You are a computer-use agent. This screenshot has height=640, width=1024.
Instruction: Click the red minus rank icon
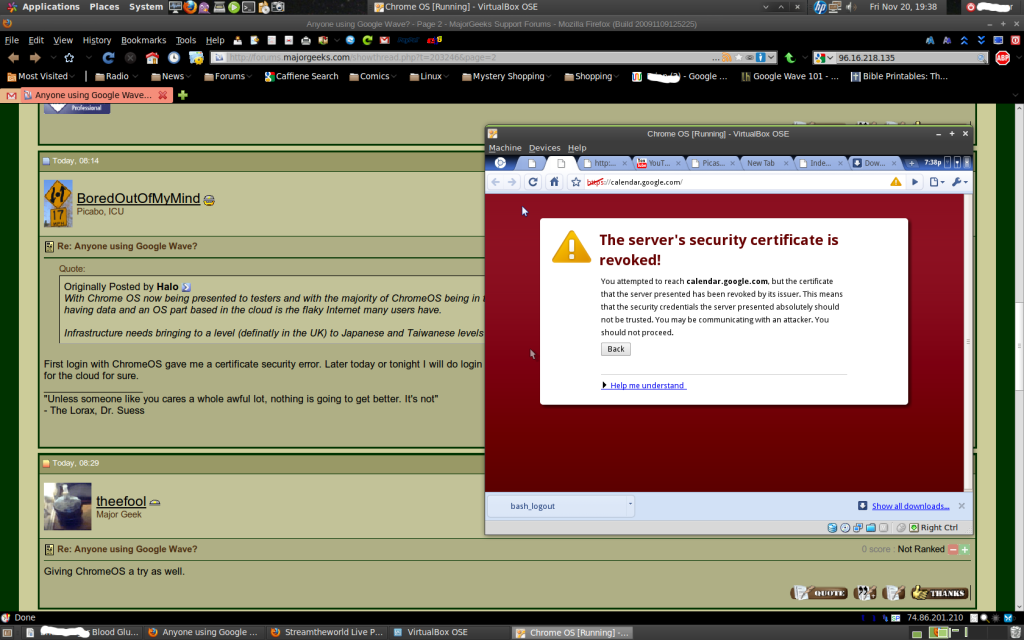pyautogui.click(x=953, y=549)
